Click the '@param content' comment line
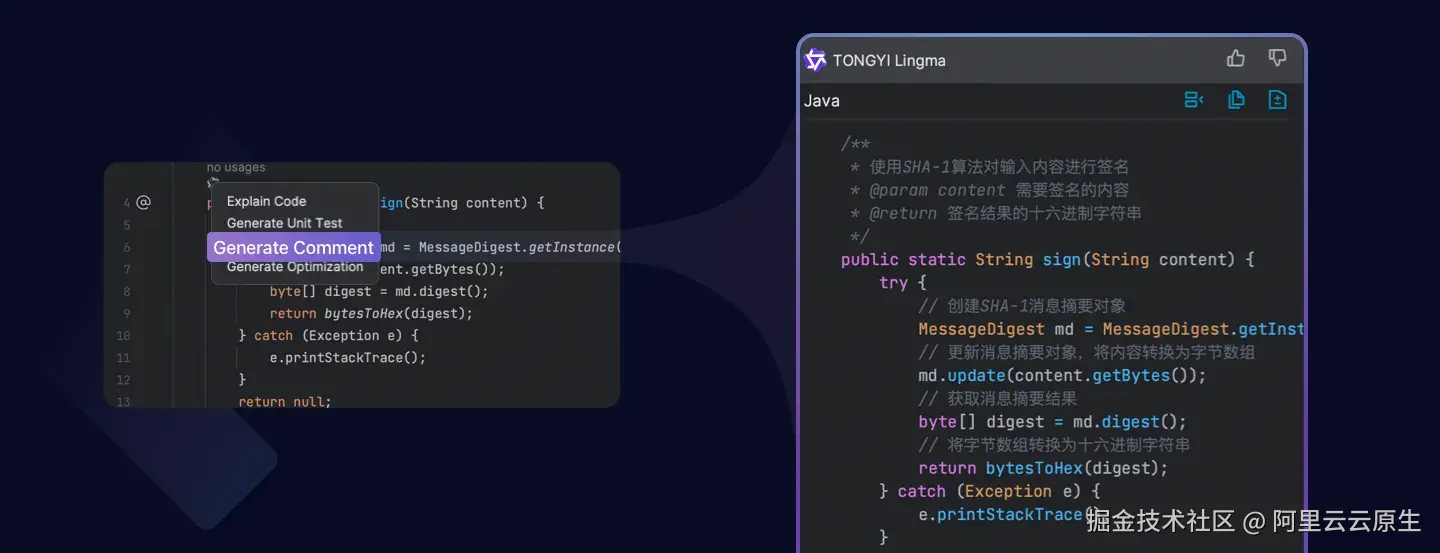 989,190
